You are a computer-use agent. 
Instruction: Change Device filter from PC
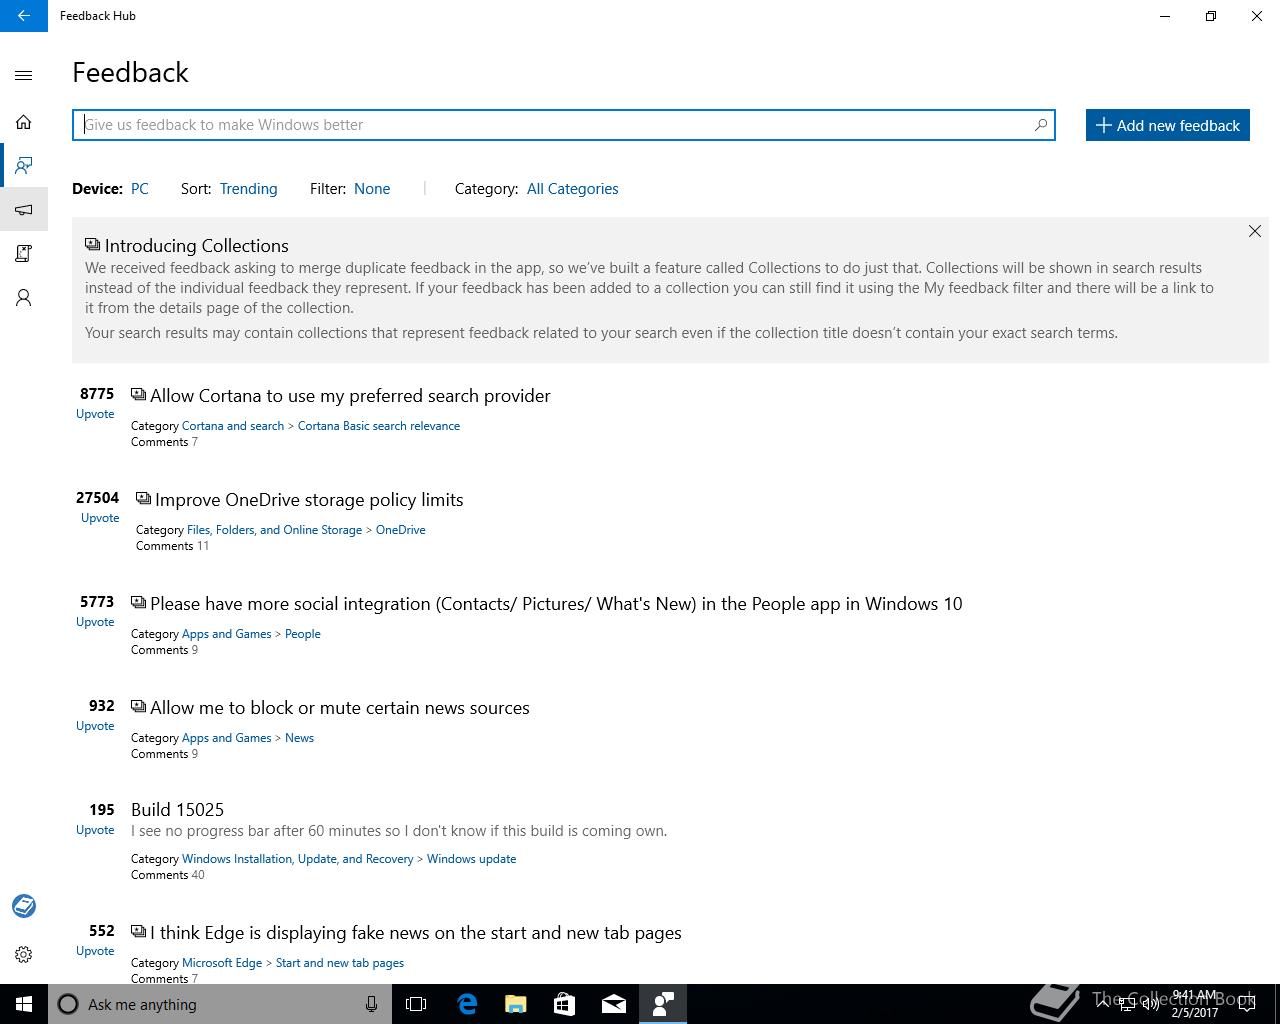pos(140,189)
